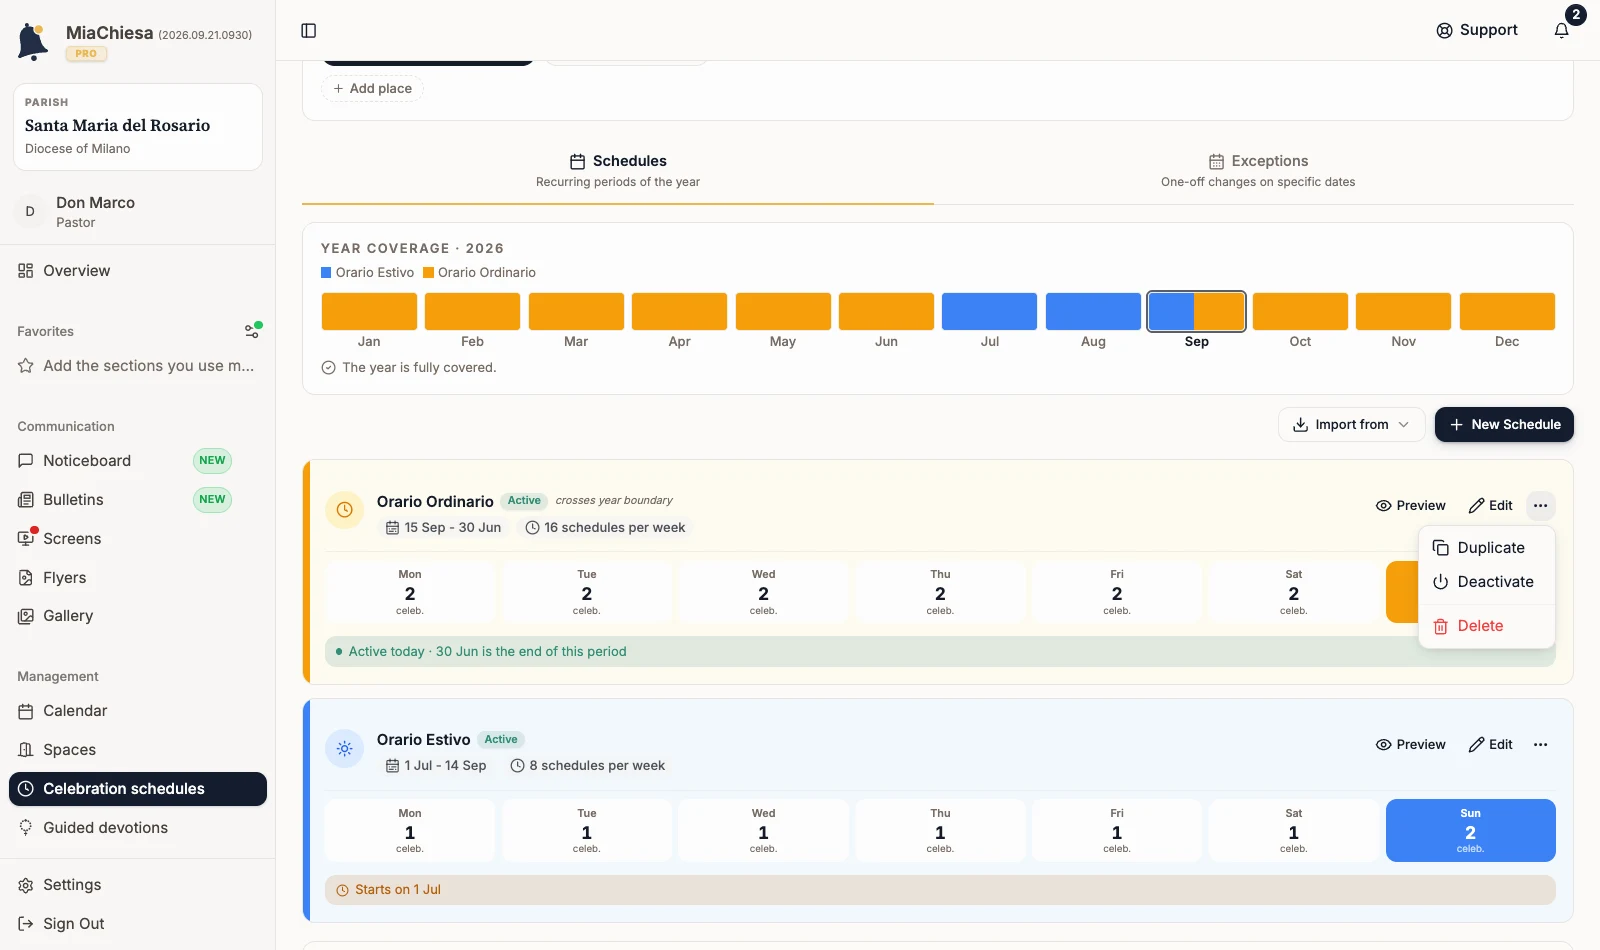1600x950 pixels.
Task: Choose Delete in the context menu
Action: (x=1486, y=626)
